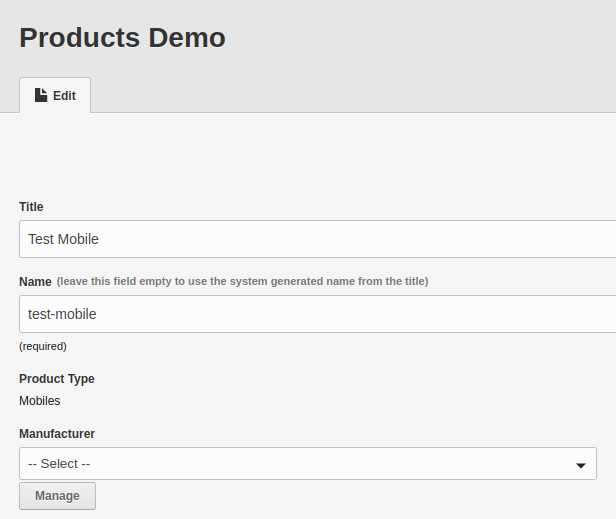Viewport: 616px width, 519px height.
Task: Click the Title field label
Action: coord(31,207)
